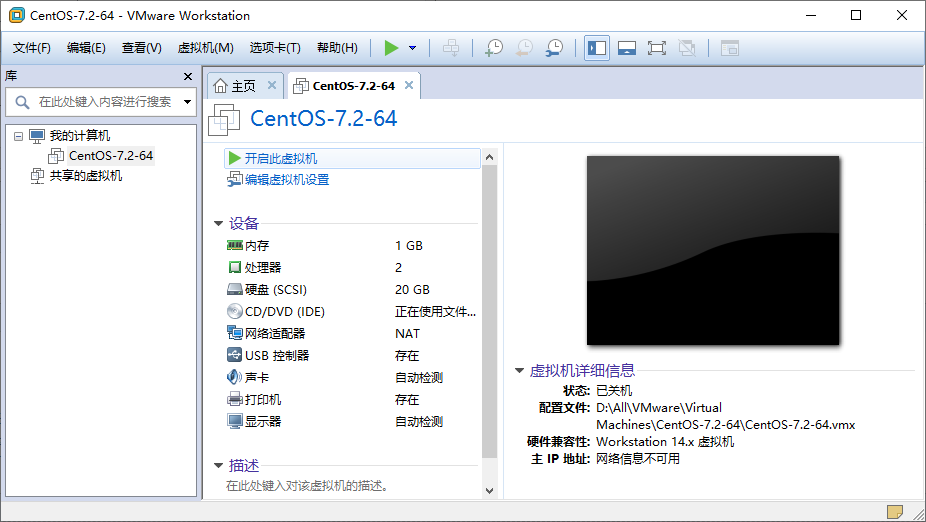Viewport: 926px width, 522px height.
Task: Click the large CentOS-7.2-64 VM header icon
Action: [224, 120]
